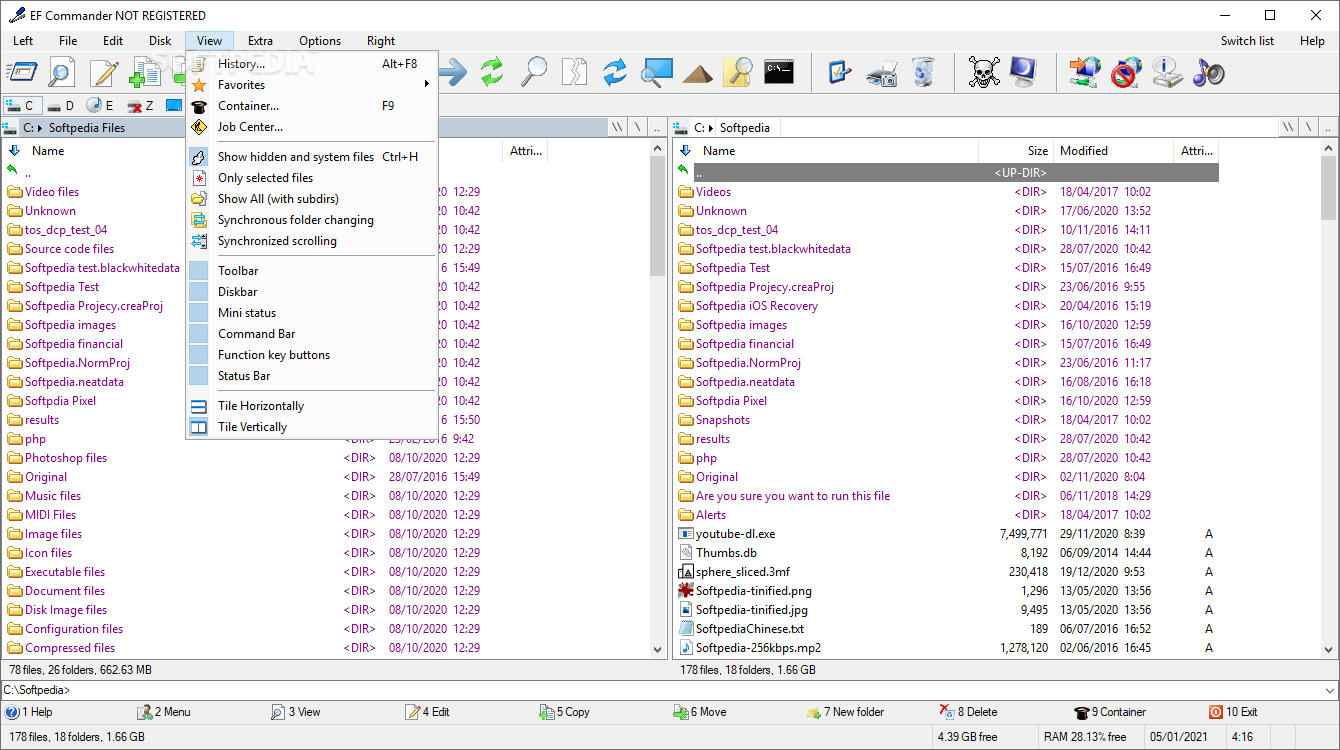The width and height of the screenshot is (1340, 750).
Task: Open Container from the View menu
Action: [311, 106]
